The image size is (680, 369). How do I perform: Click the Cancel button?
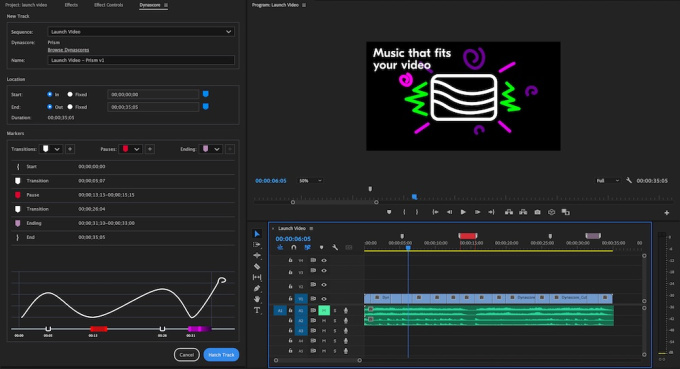[x=186, y=355]
